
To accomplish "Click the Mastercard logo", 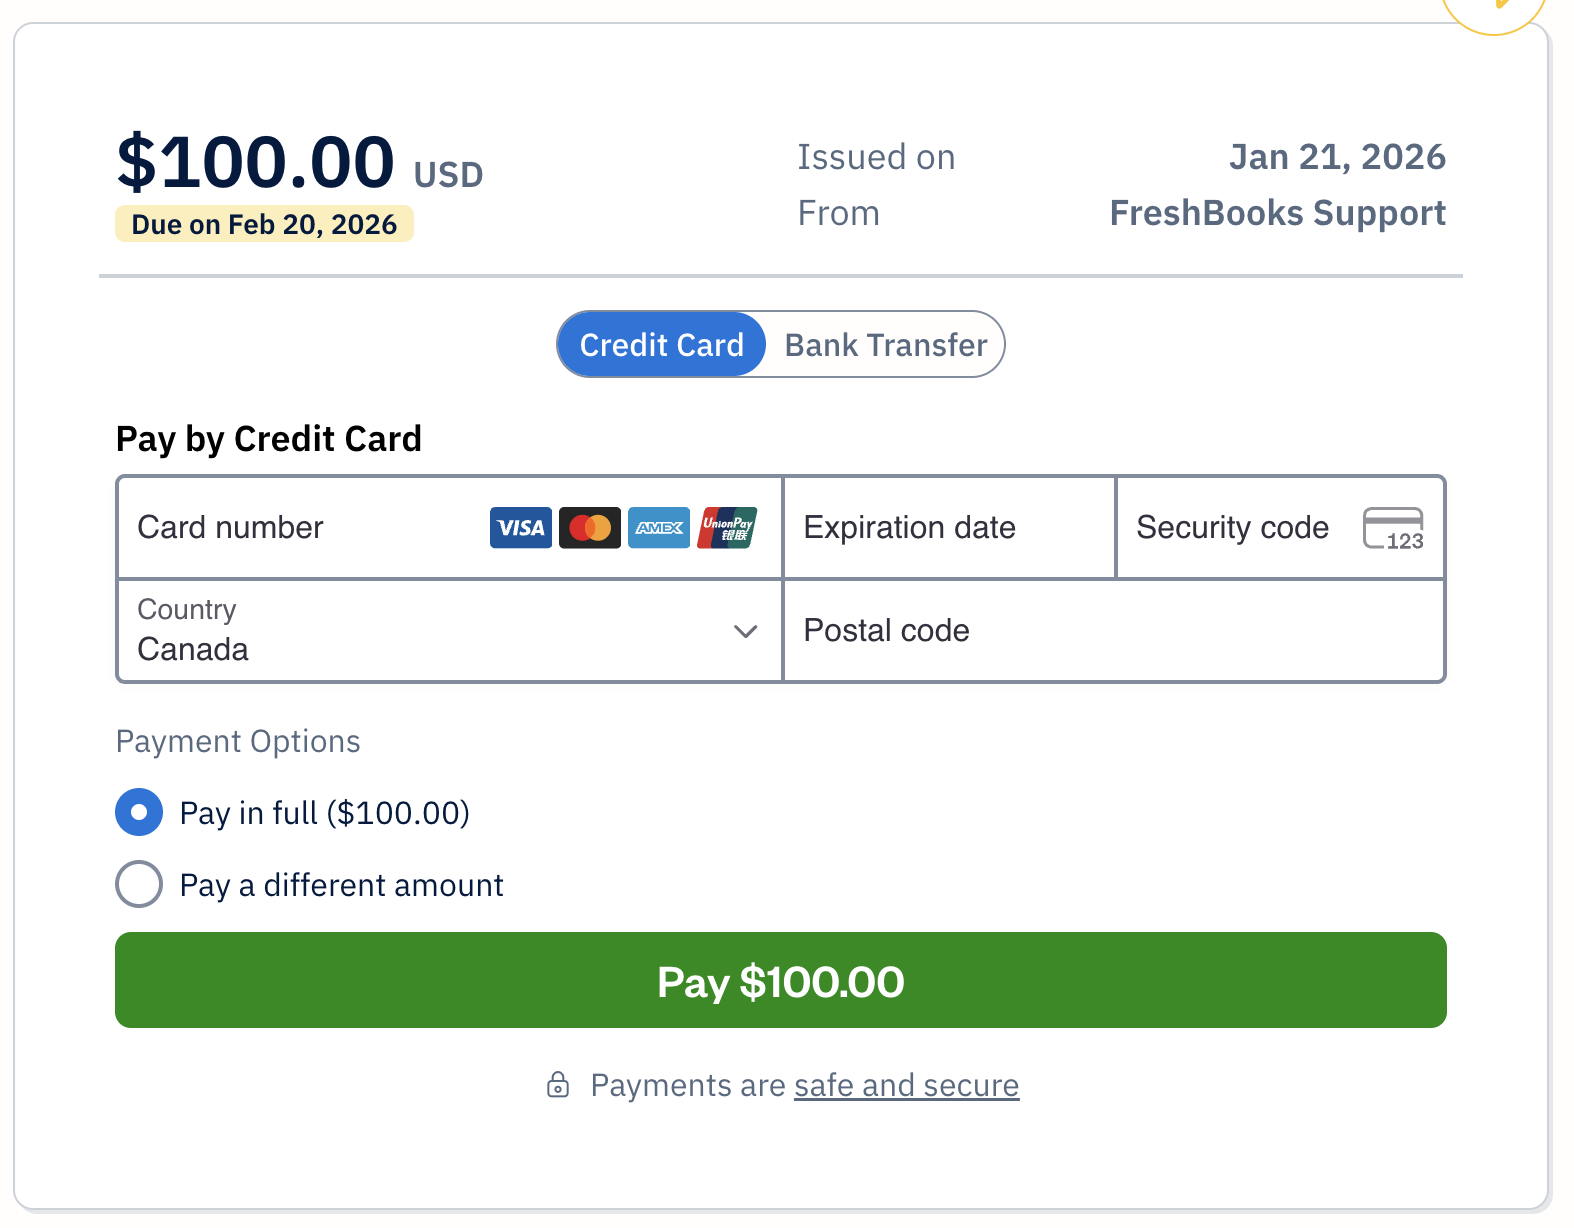I will click(x=589, y=528).
